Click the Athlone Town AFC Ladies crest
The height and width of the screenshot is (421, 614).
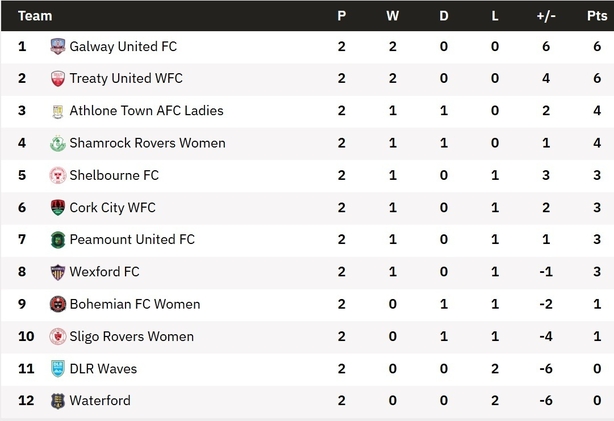pos(58,111)
